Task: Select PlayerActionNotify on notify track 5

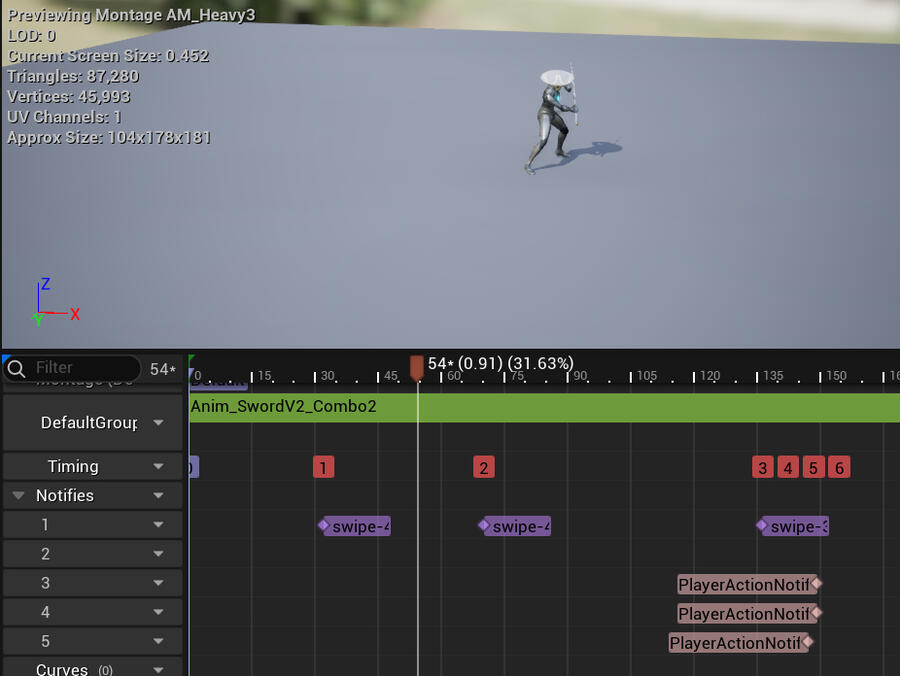Action: coord(736,643)
